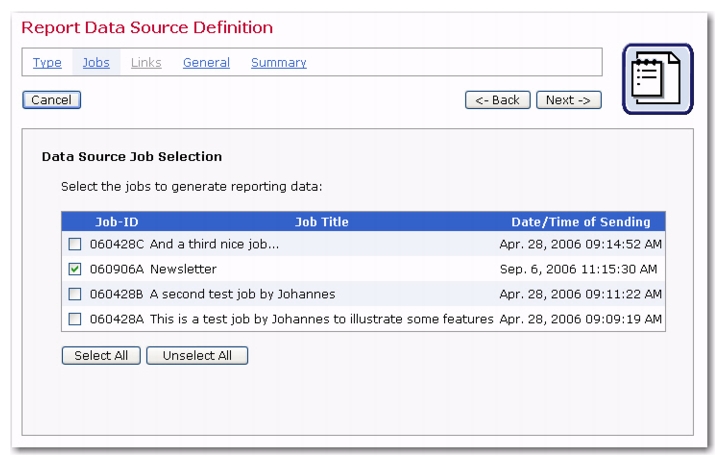Switch to the Jobs tab
The height and width of the screenshot is (473, 725).
pos(96,62)
